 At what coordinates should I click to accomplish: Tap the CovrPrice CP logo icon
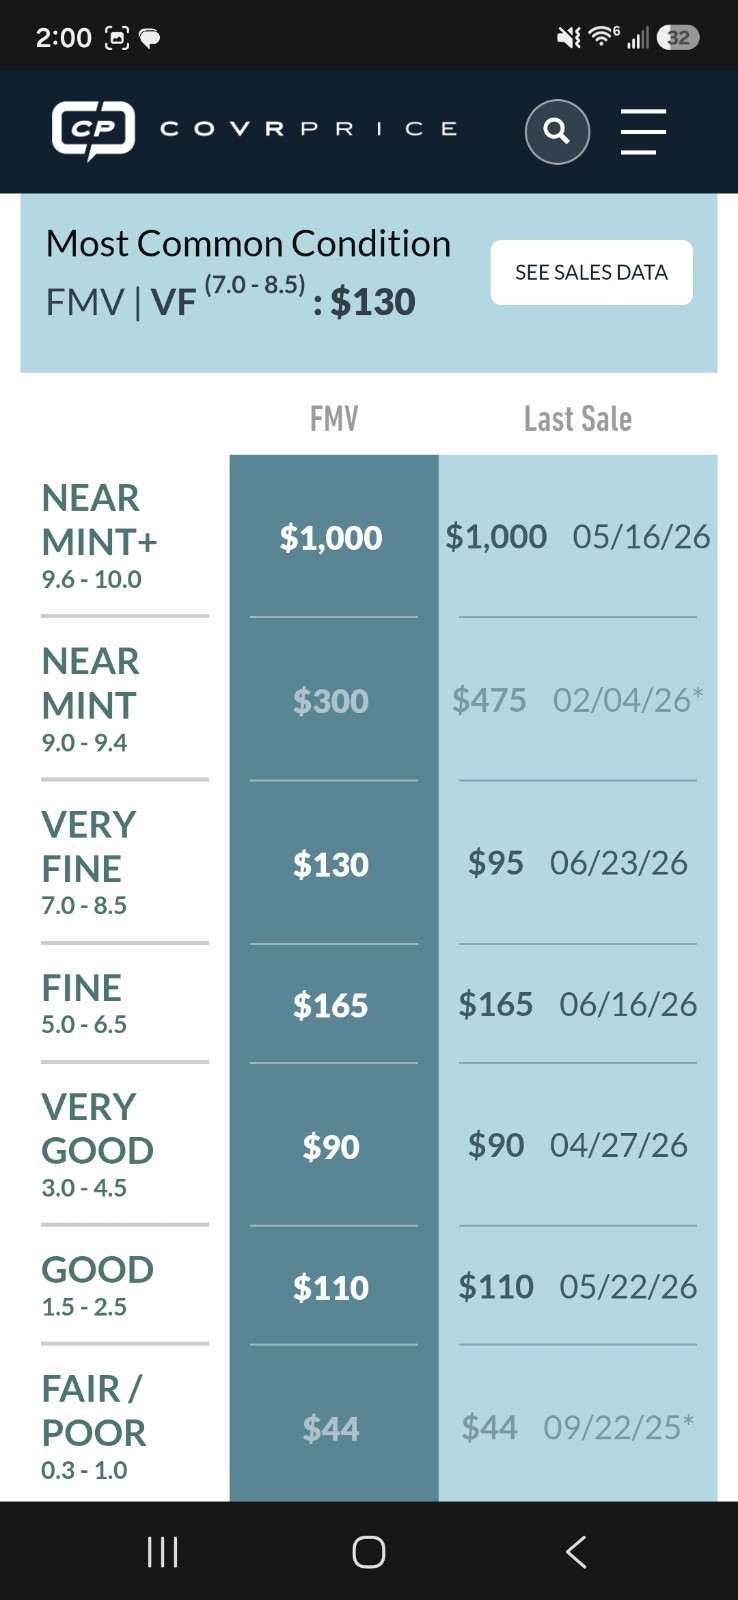[93, 130]
